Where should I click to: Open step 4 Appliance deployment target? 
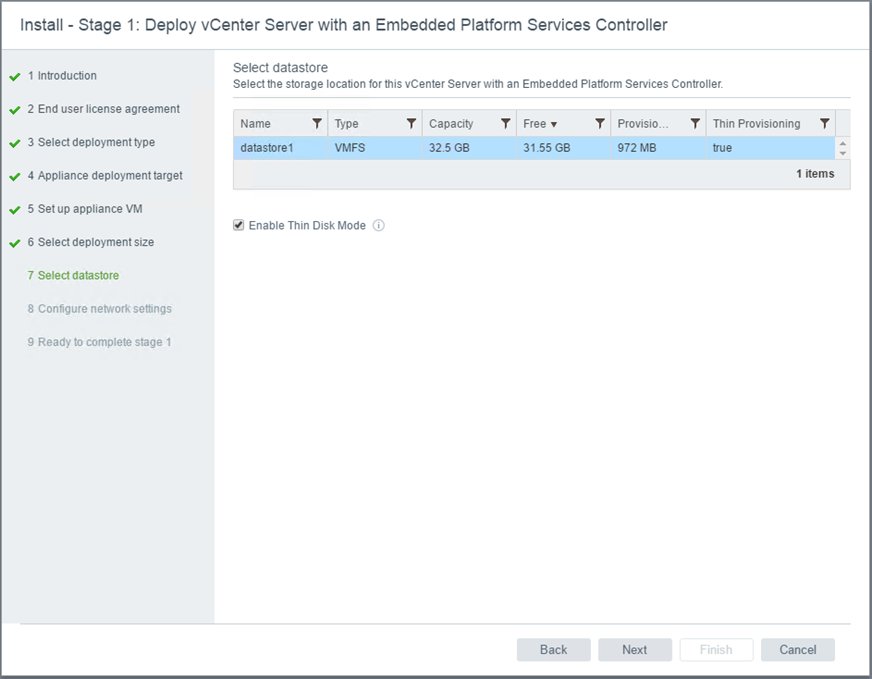(x=110, y=176)
